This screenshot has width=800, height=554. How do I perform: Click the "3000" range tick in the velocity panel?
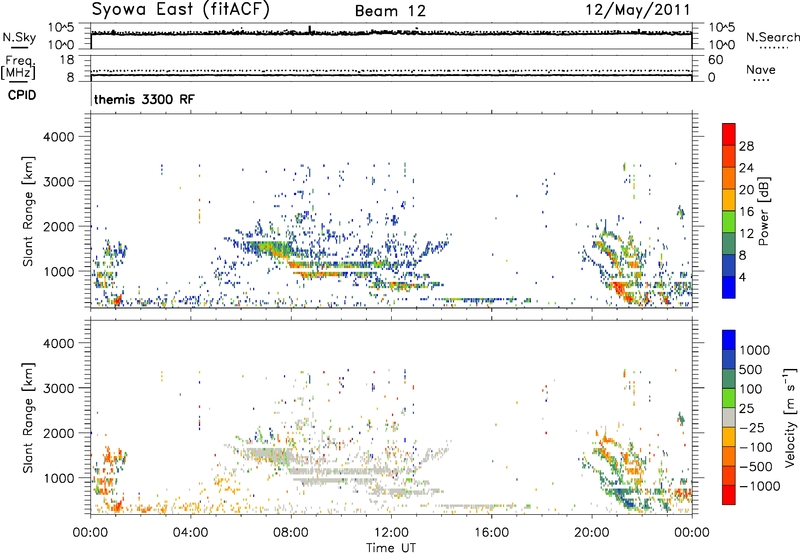pos(59,388)
